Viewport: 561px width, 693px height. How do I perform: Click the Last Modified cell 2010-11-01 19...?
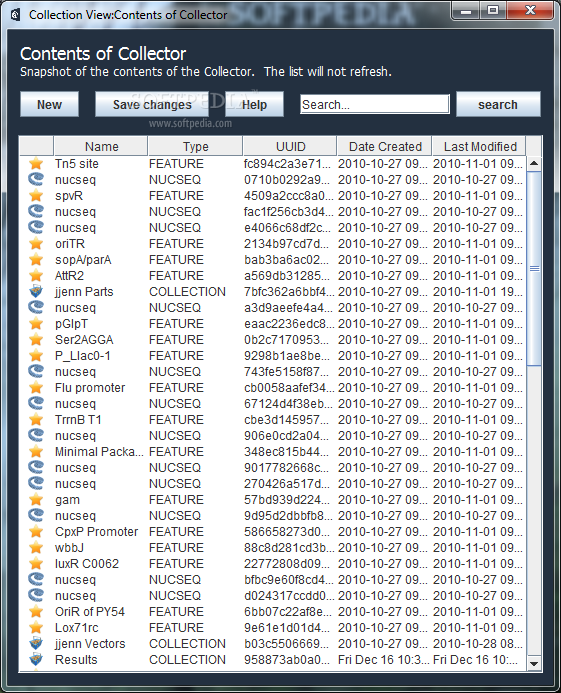point(478,292)
